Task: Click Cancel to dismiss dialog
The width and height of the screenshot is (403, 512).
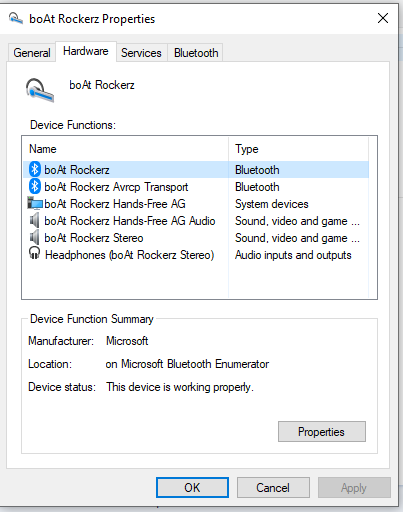Action: click(x=273, y=488)
